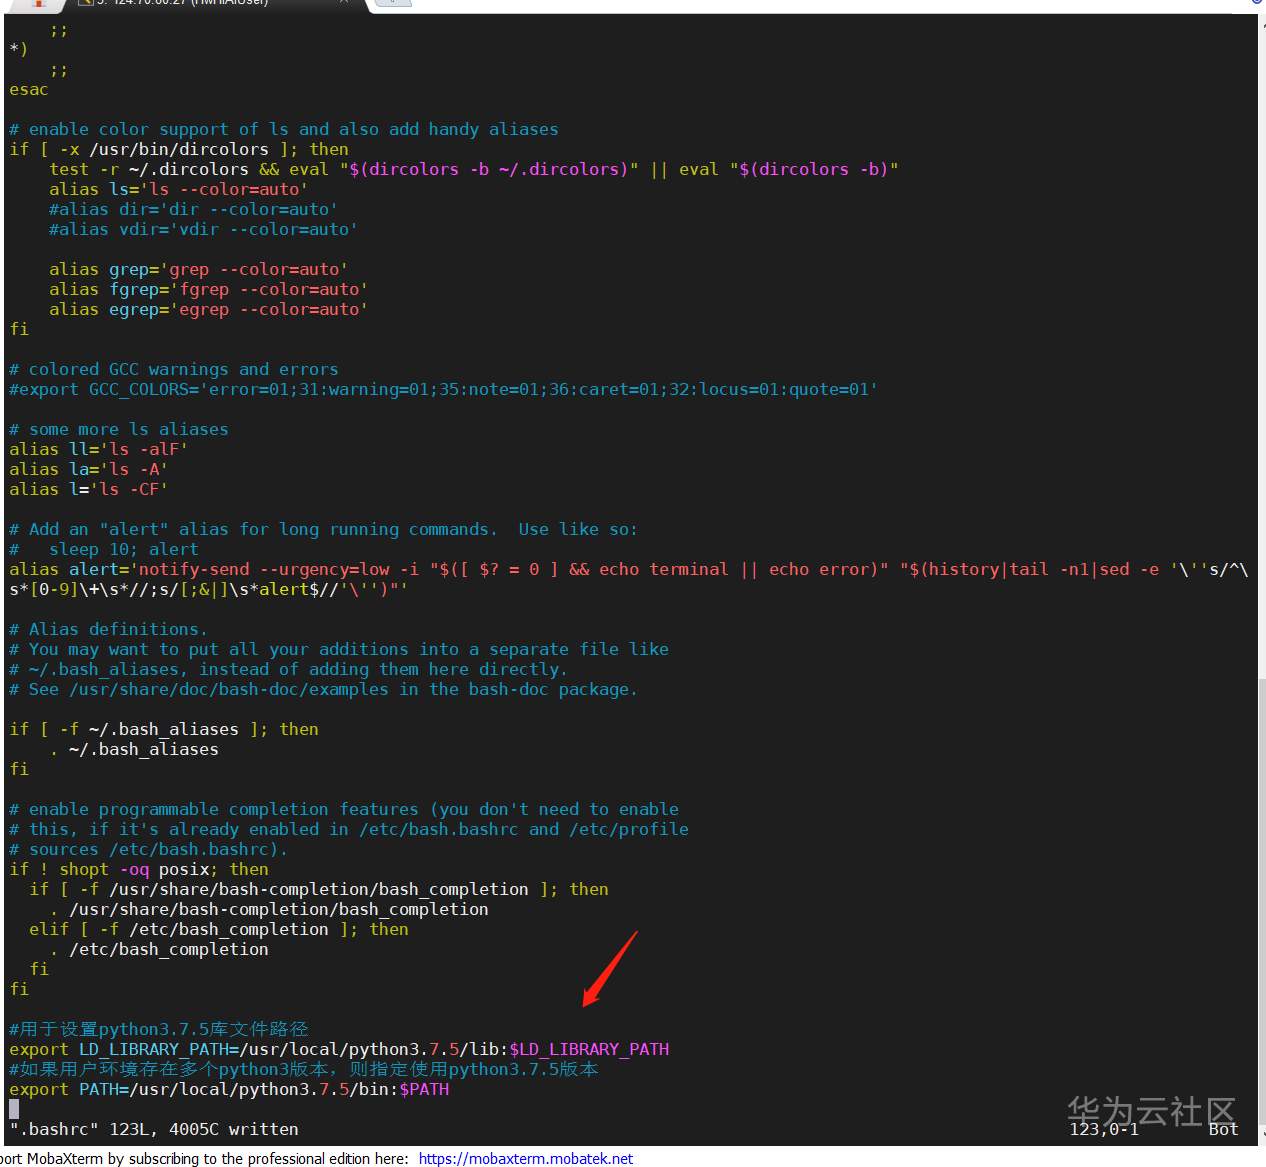
Task: Click line "if [ -x /usr/bin/dircolors ]; then"
Action: tap(179, 149)
